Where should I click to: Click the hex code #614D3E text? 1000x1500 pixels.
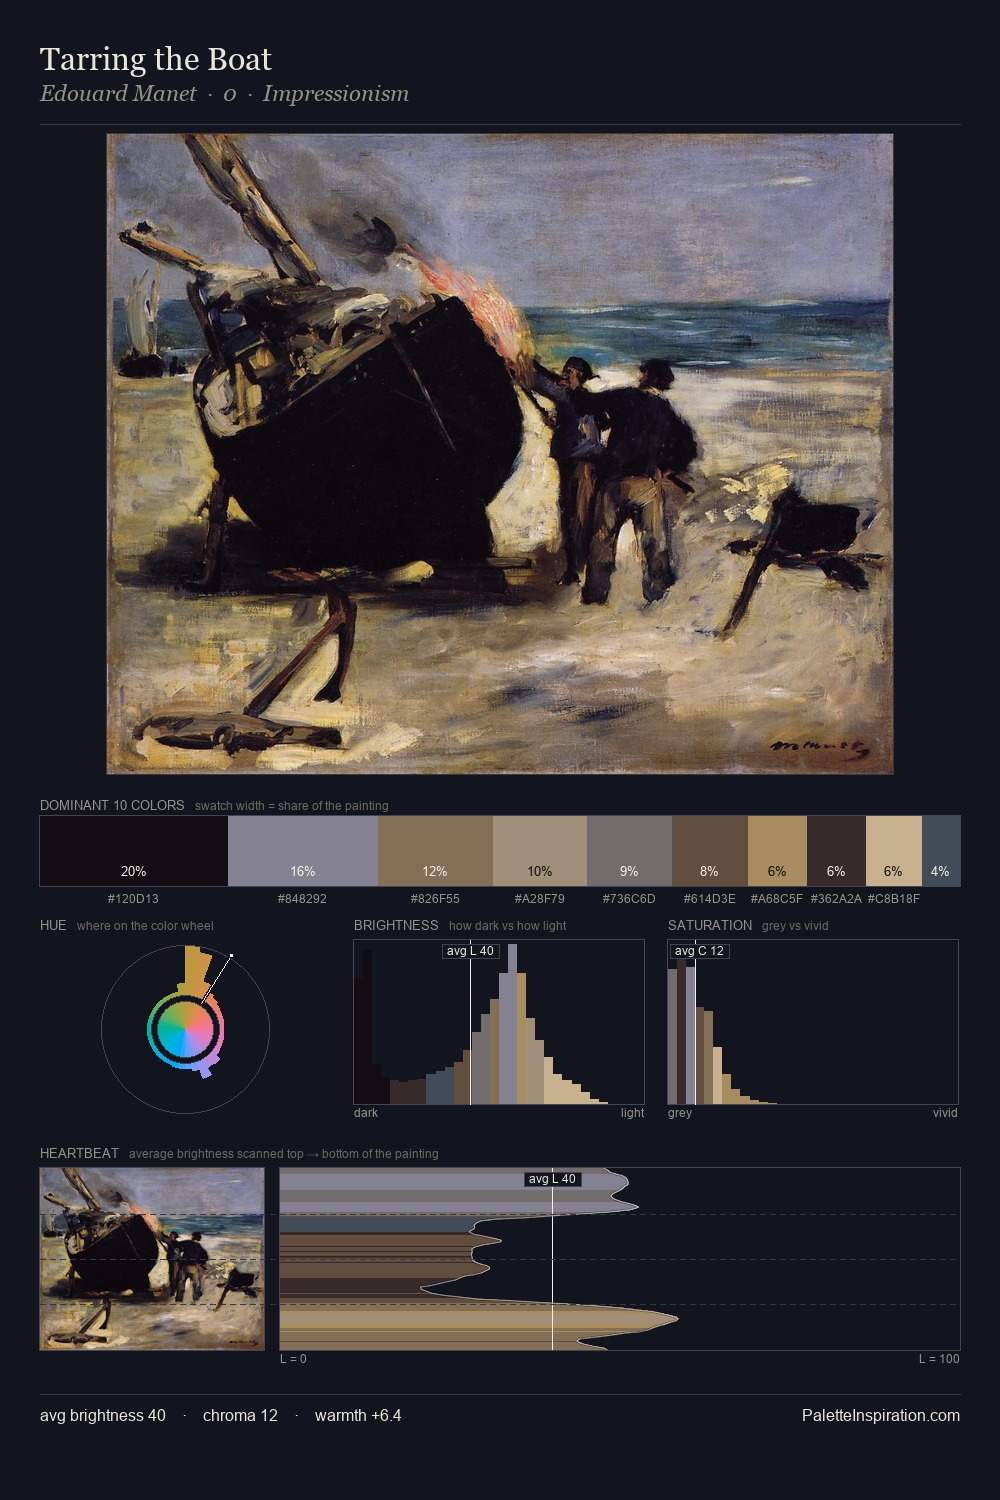click(x=710, y=899)
